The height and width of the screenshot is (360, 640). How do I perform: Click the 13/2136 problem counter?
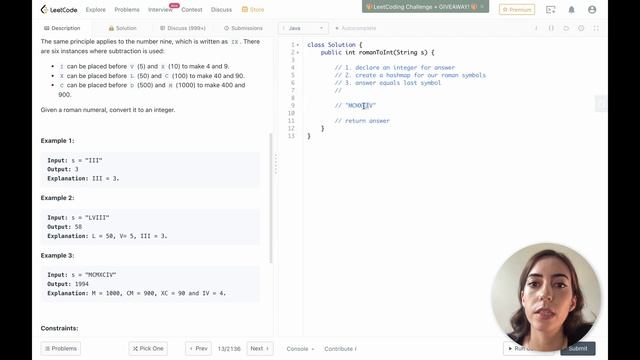[x=229, y=349]
